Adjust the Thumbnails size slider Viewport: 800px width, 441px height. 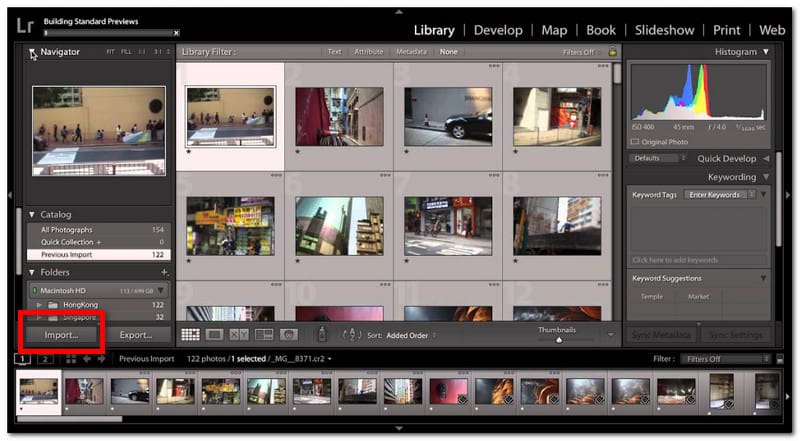560,339
